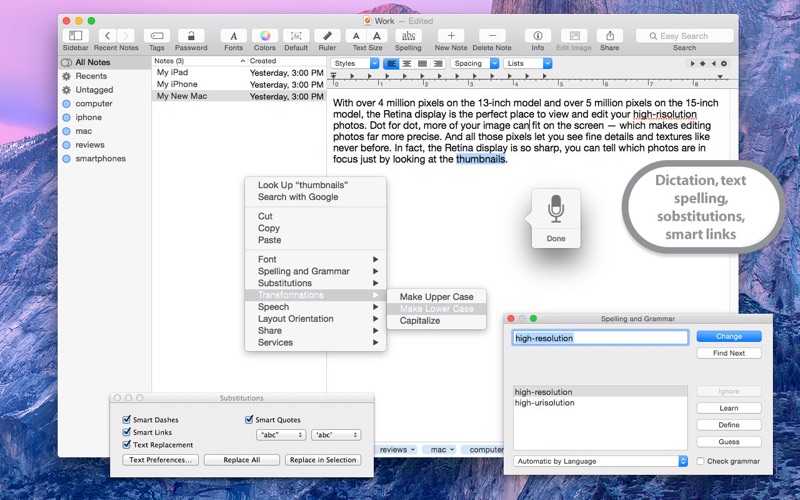Click the New Note plus icon

pyautogui.click(x=451, y=36)
